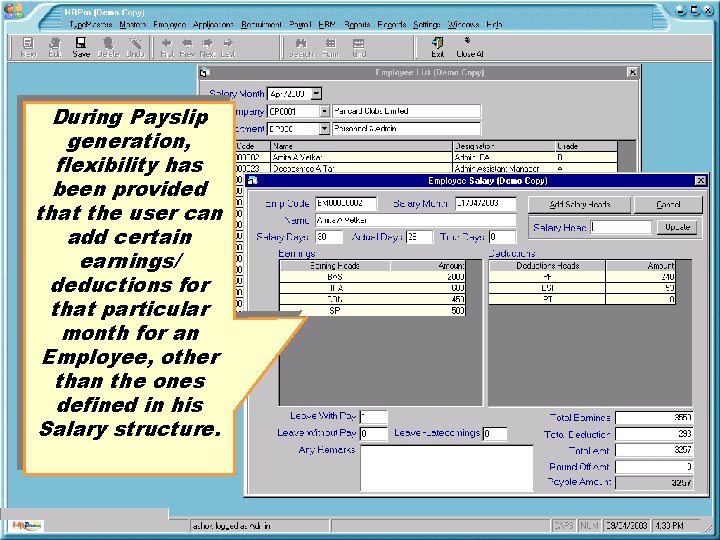
Task: Click the Update button beside Salary Head
Action: point(677,227)
